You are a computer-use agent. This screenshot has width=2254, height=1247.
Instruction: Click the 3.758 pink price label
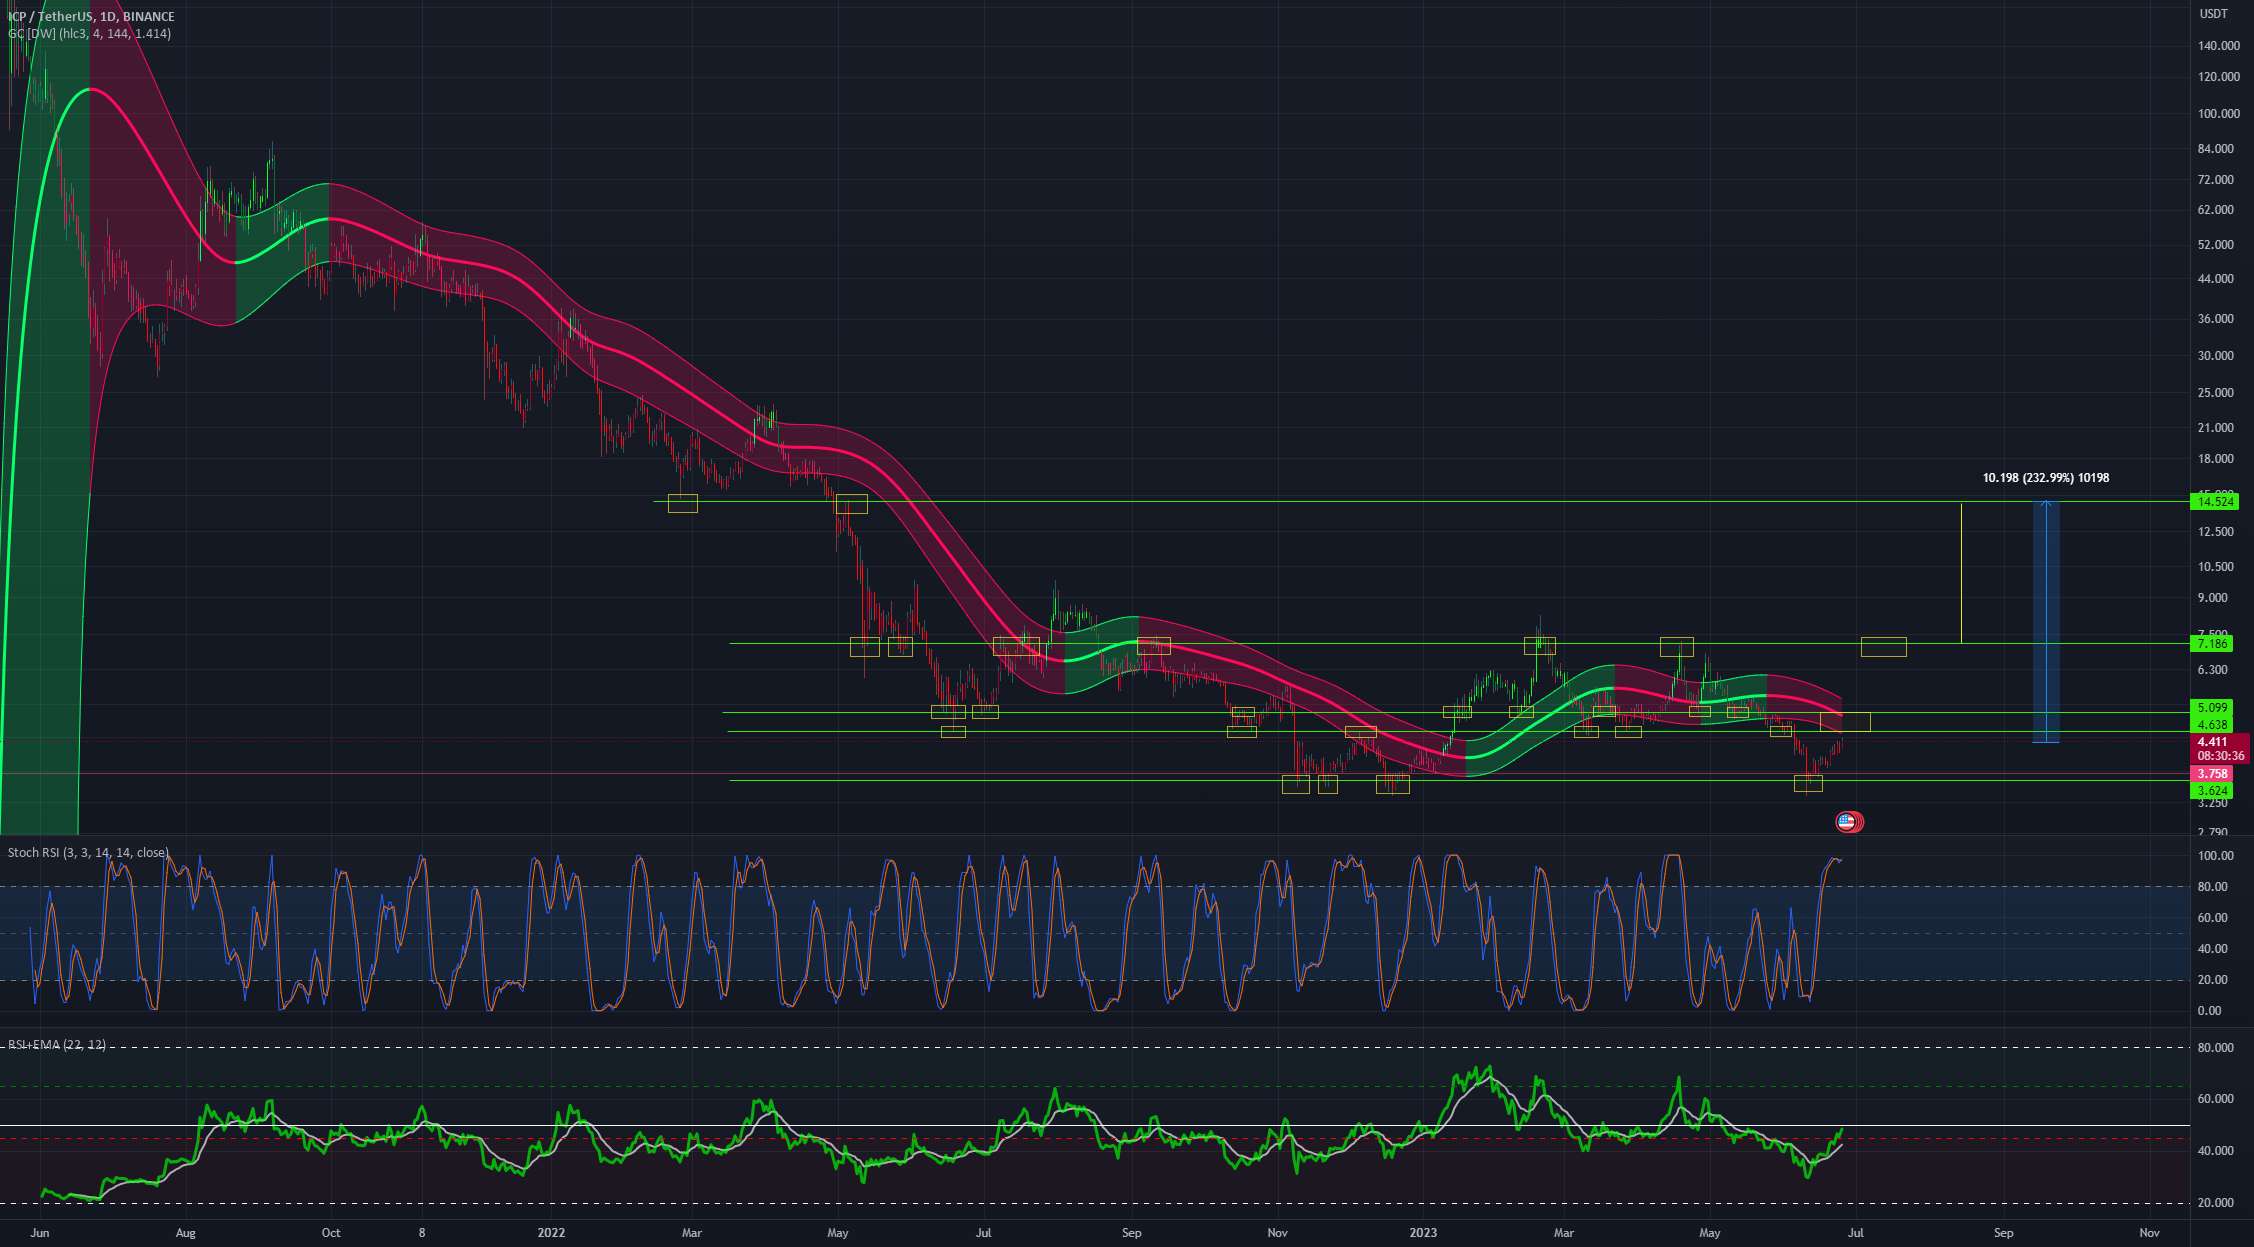2211,773
